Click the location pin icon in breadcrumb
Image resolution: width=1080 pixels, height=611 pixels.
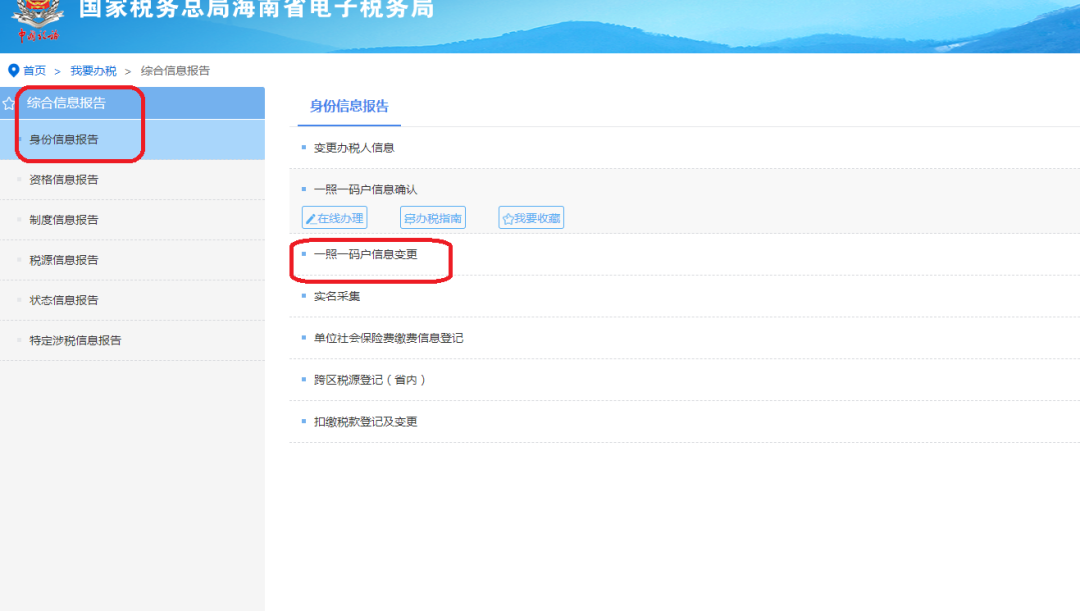coord(13,70)
